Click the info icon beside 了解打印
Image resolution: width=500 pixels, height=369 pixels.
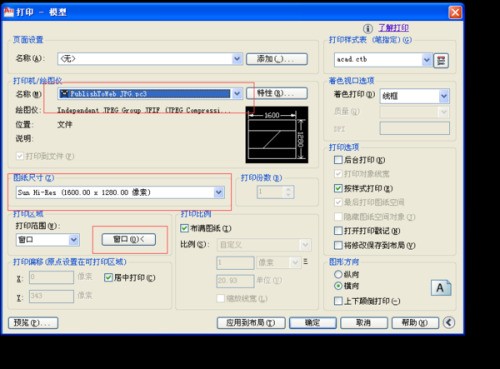[x=368, y=29]
